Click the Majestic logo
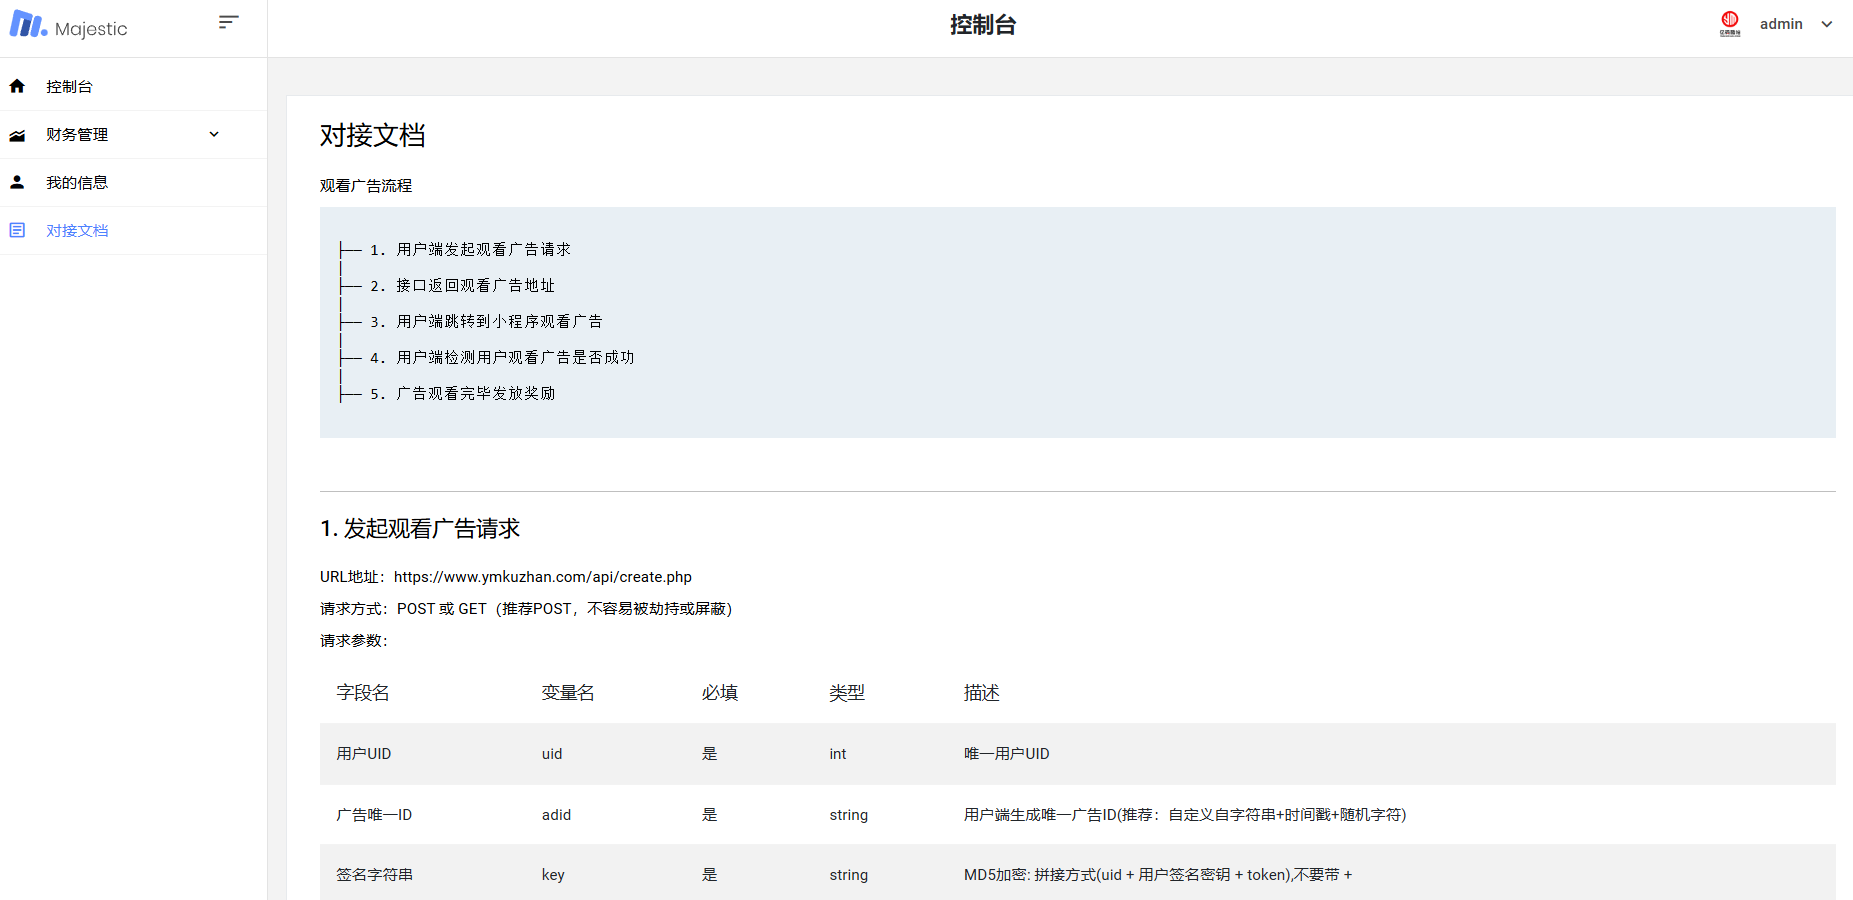Screen dimensions: 1853x900 click(68, 26)
